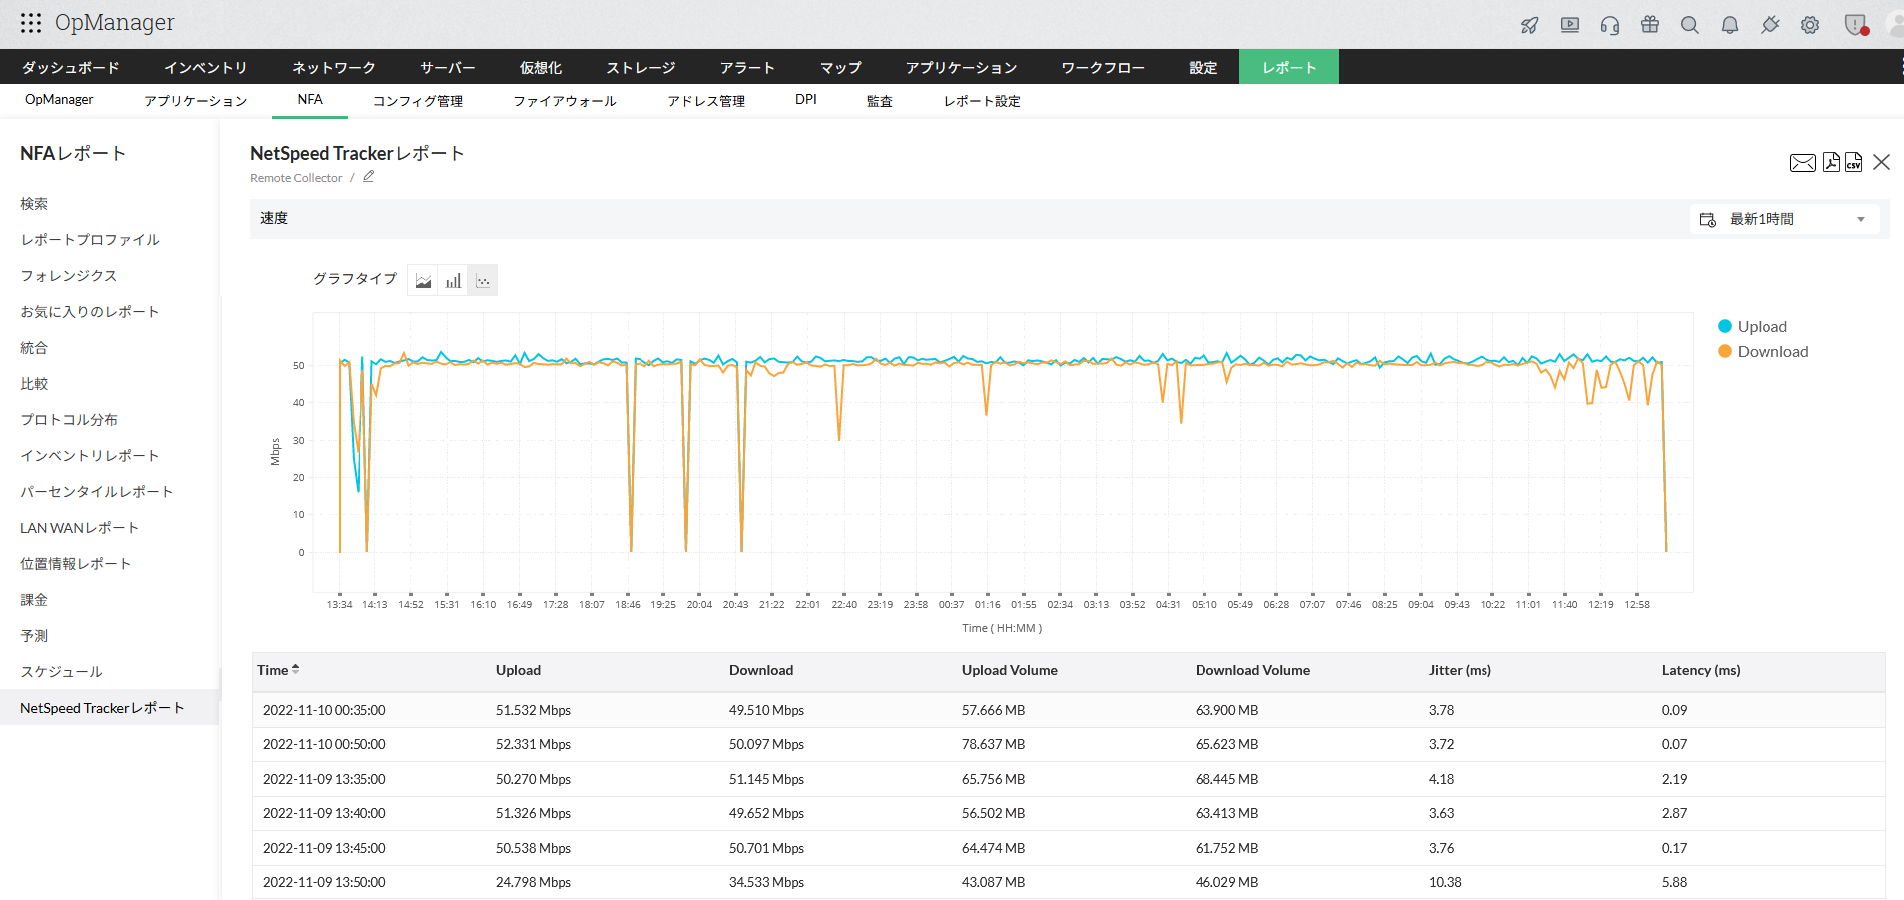The width and height of the screenshot is (1904, 900).
Task: Open レポートプロファイル in the sidebar
Action: click(90, 240)
